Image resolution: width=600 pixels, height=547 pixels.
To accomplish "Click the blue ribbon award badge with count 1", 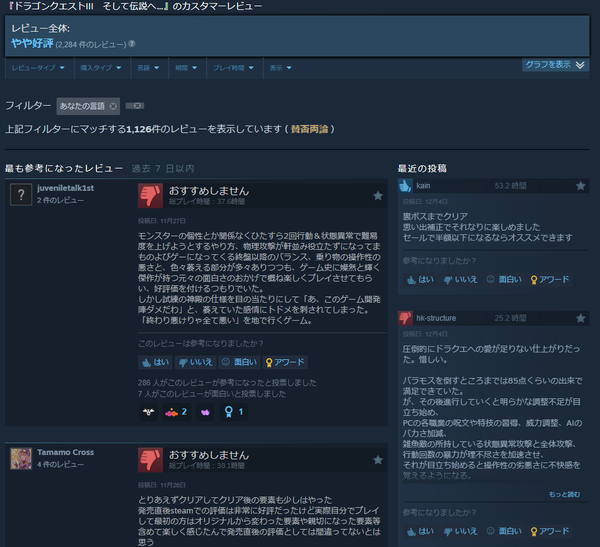I will pos(234,412).
